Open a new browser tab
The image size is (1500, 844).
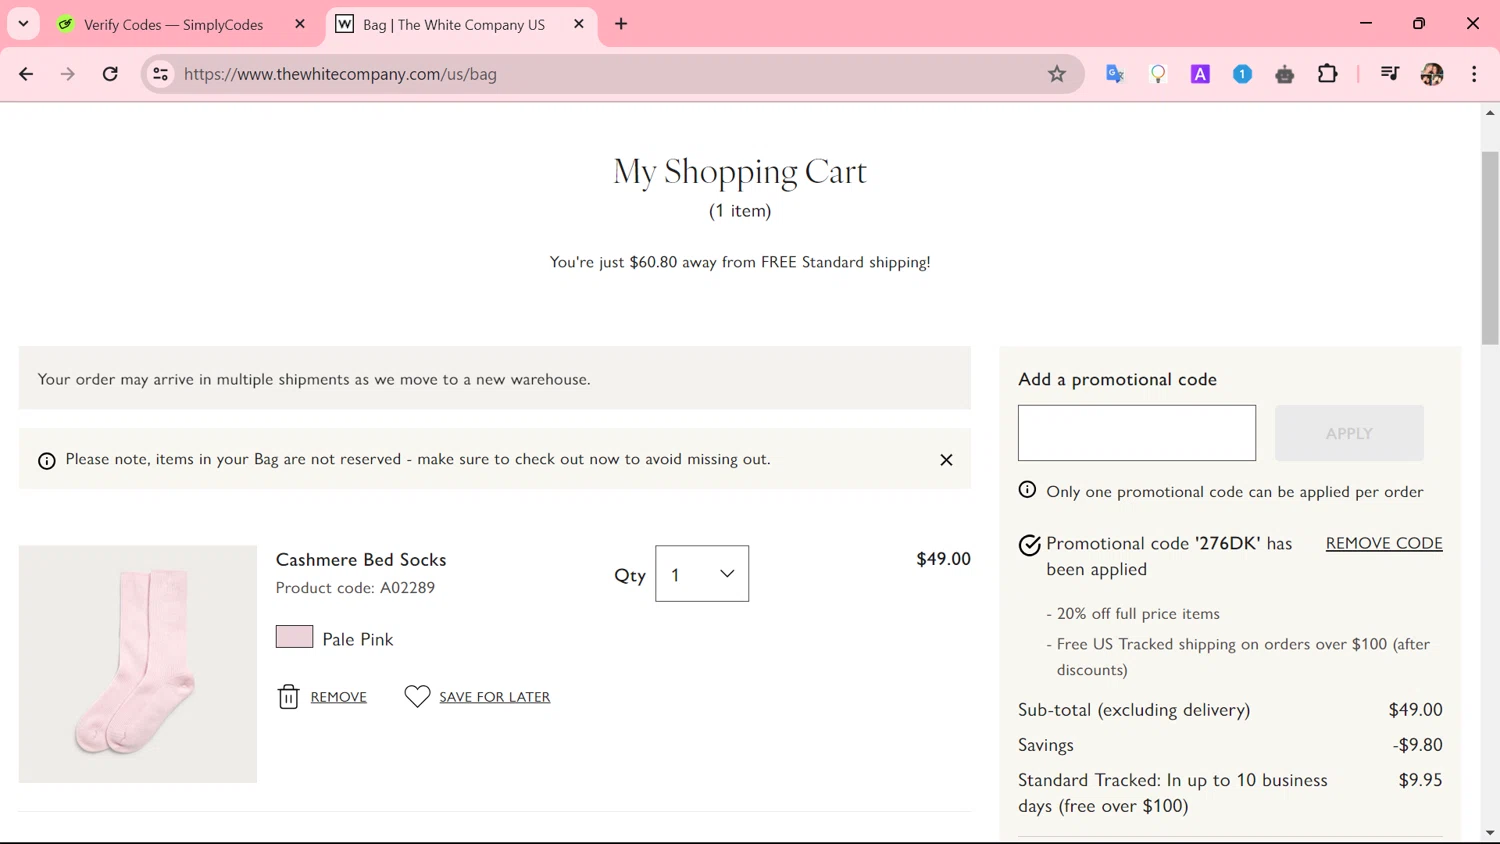[621, 24]
